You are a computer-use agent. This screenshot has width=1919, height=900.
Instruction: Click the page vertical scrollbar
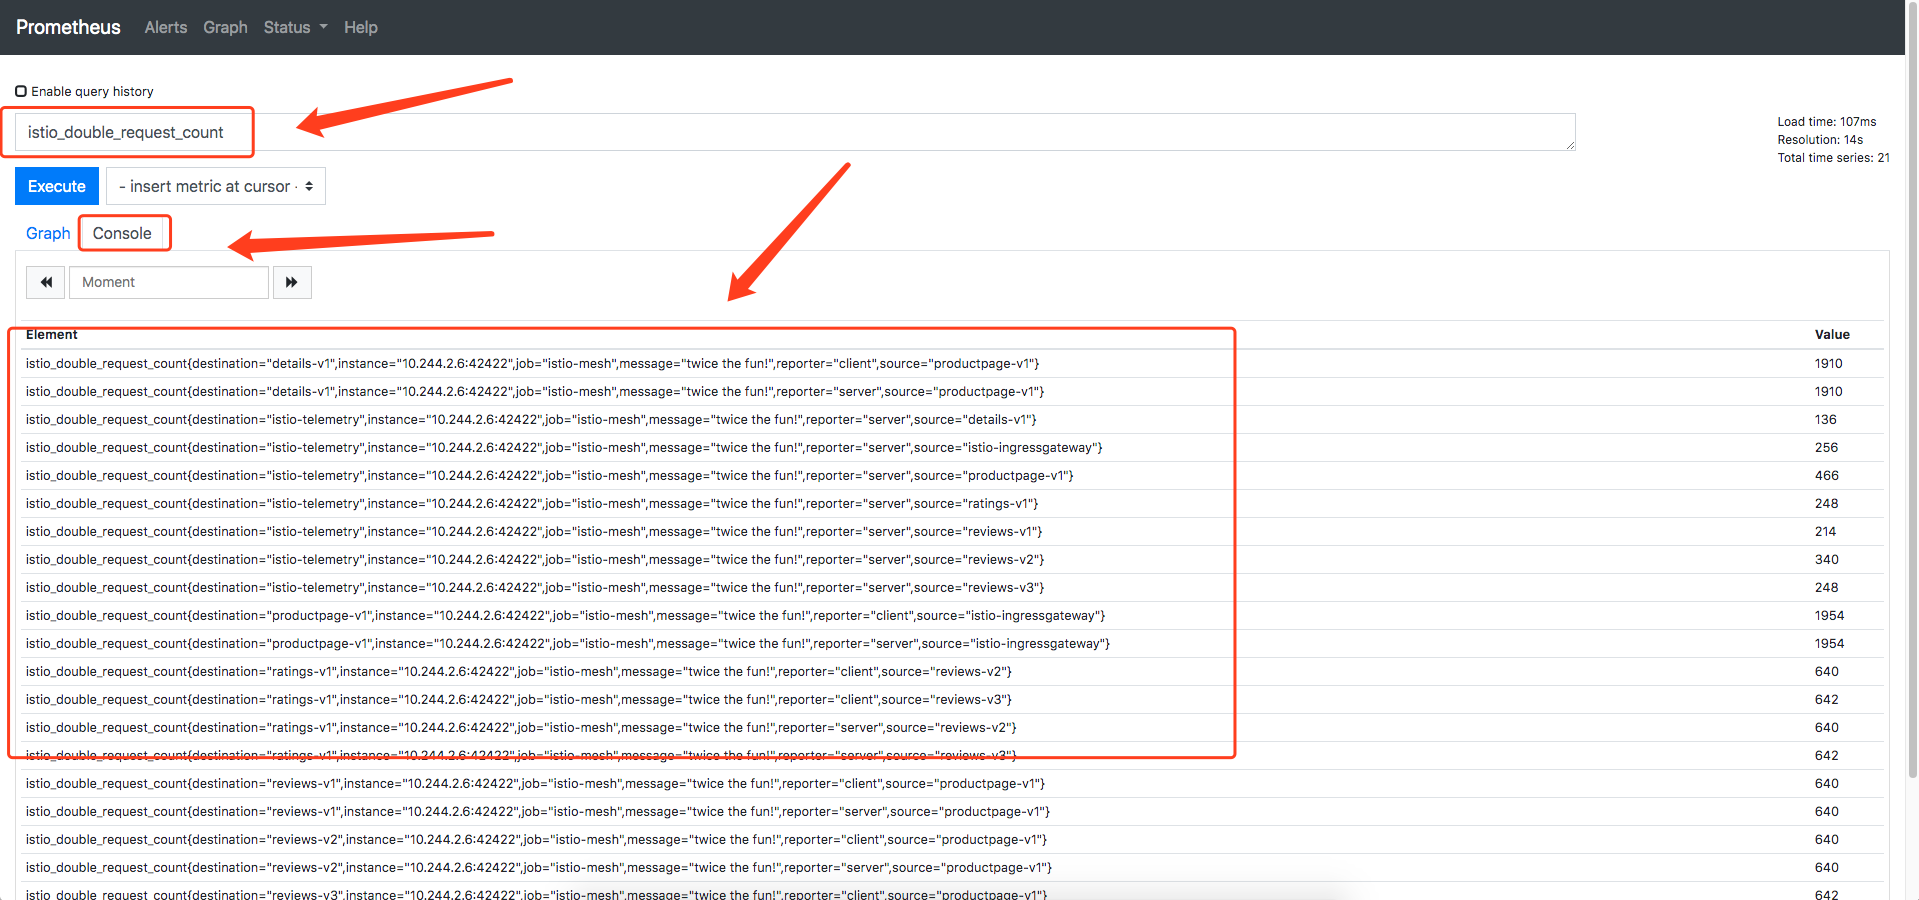click(1912, 400)
